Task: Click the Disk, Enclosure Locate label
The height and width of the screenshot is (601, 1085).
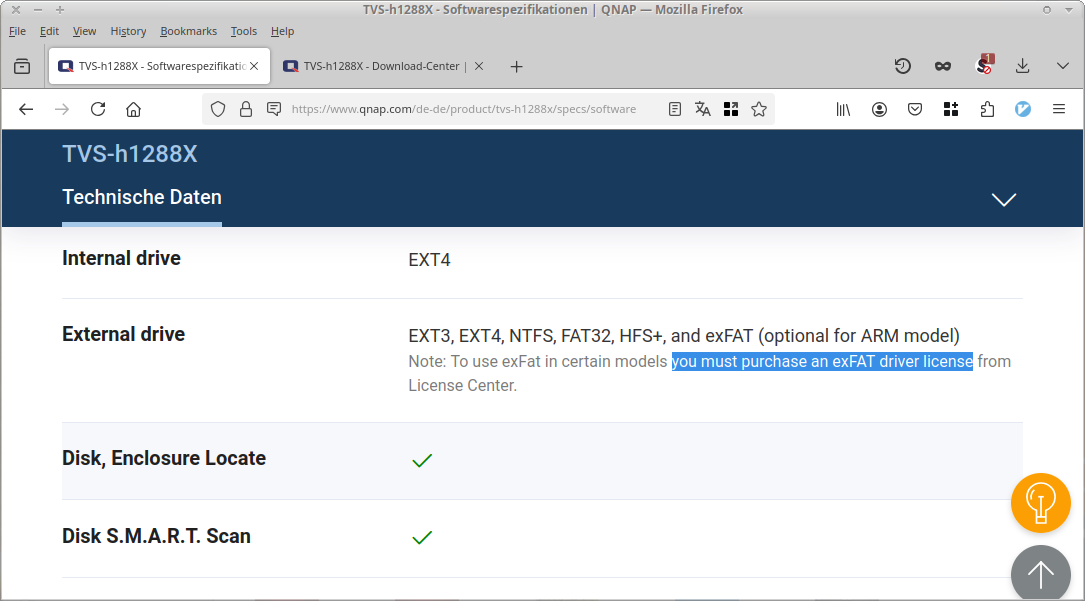Action: pyautogui.click(x=164, y=458)
